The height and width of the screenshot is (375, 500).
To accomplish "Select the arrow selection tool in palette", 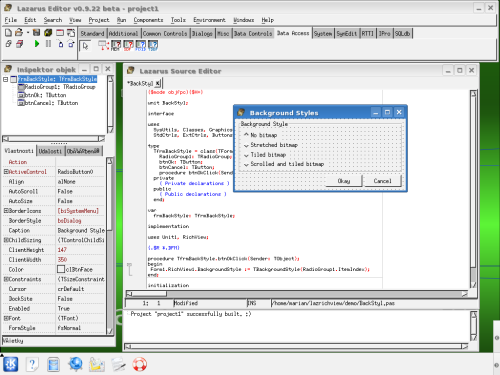I will pos(86,46).
